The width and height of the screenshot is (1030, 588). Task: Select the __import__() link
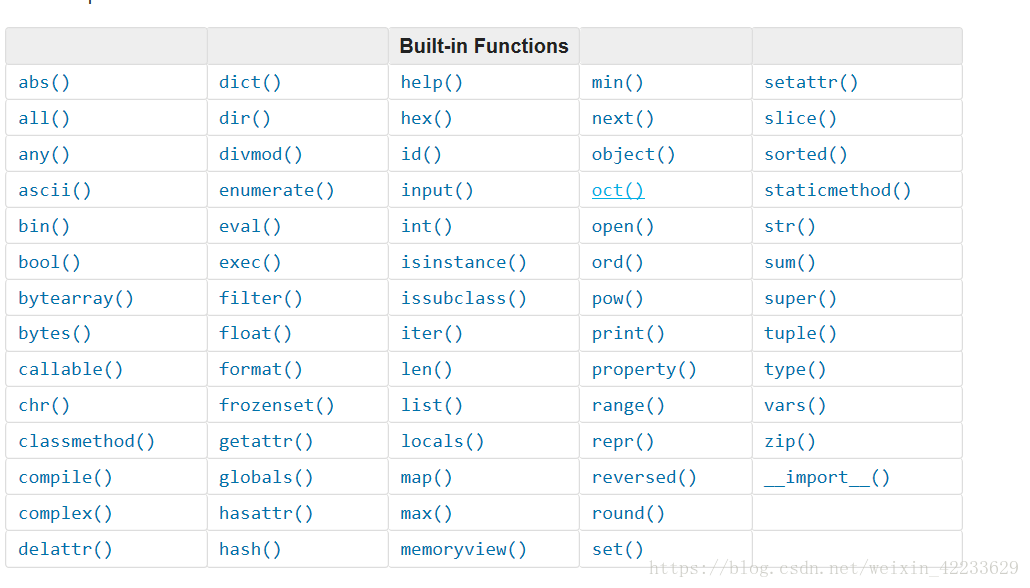pyautogui.click(x=827, y=477)
